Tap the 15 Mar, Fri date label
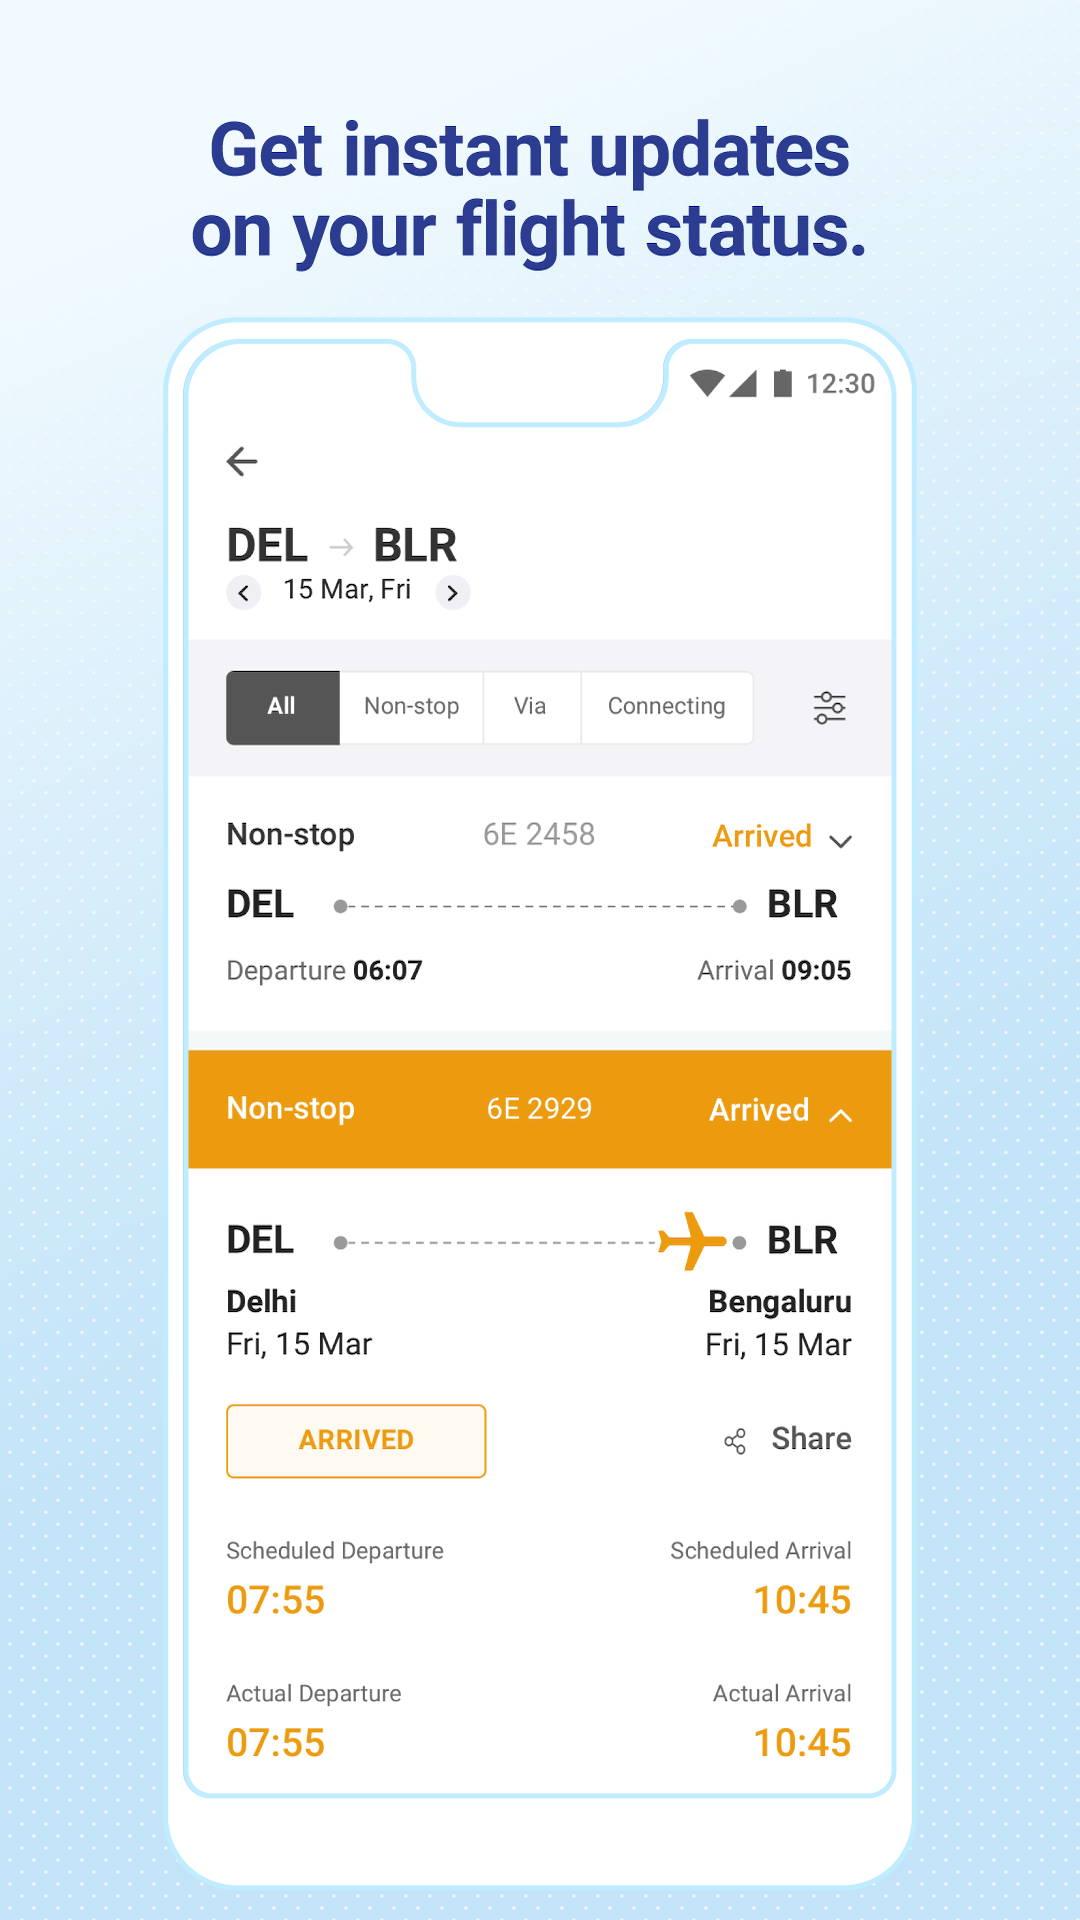The height and width of the screenshot is (1920, 1080). pyautogui.click(x=347, y=590)
